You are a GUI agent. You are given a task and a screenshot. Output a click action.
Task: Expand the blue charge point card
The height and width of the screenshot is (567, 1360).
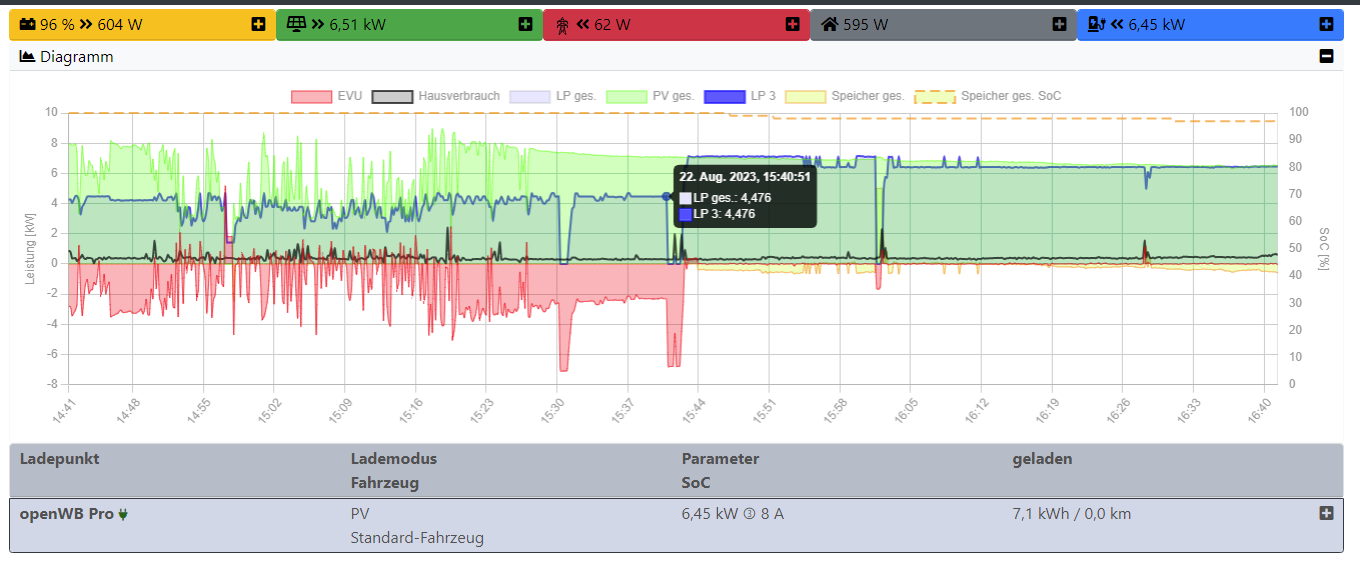[1326, 24]
